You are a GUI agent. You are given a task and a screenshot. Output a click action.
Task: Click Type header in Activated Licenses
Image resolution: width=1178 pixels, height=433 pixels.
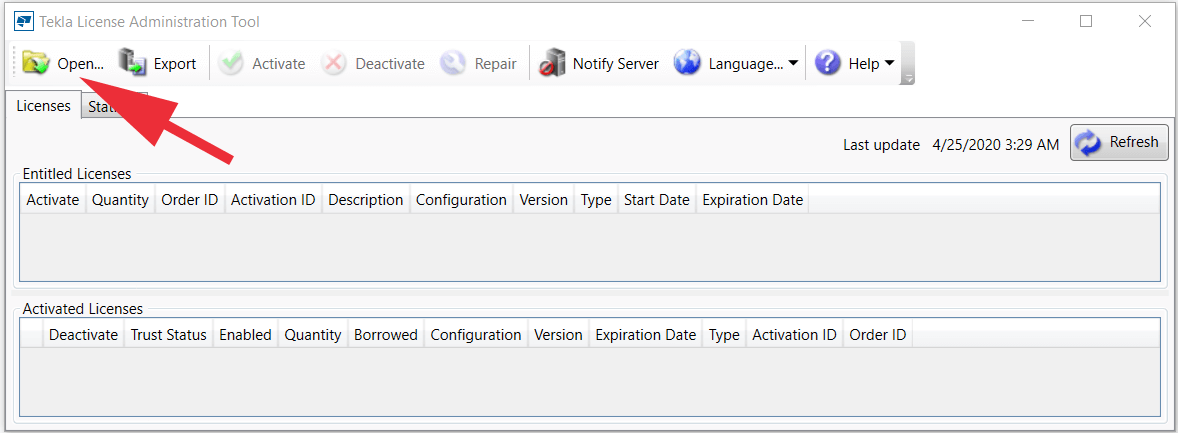pyautogui.click(x=724, y=335)
